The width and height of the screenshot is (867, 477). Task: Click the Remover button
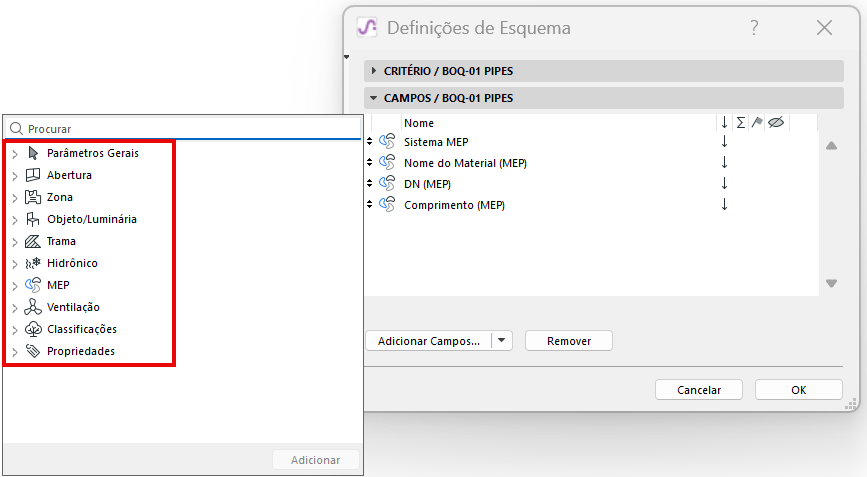point(569,340)
